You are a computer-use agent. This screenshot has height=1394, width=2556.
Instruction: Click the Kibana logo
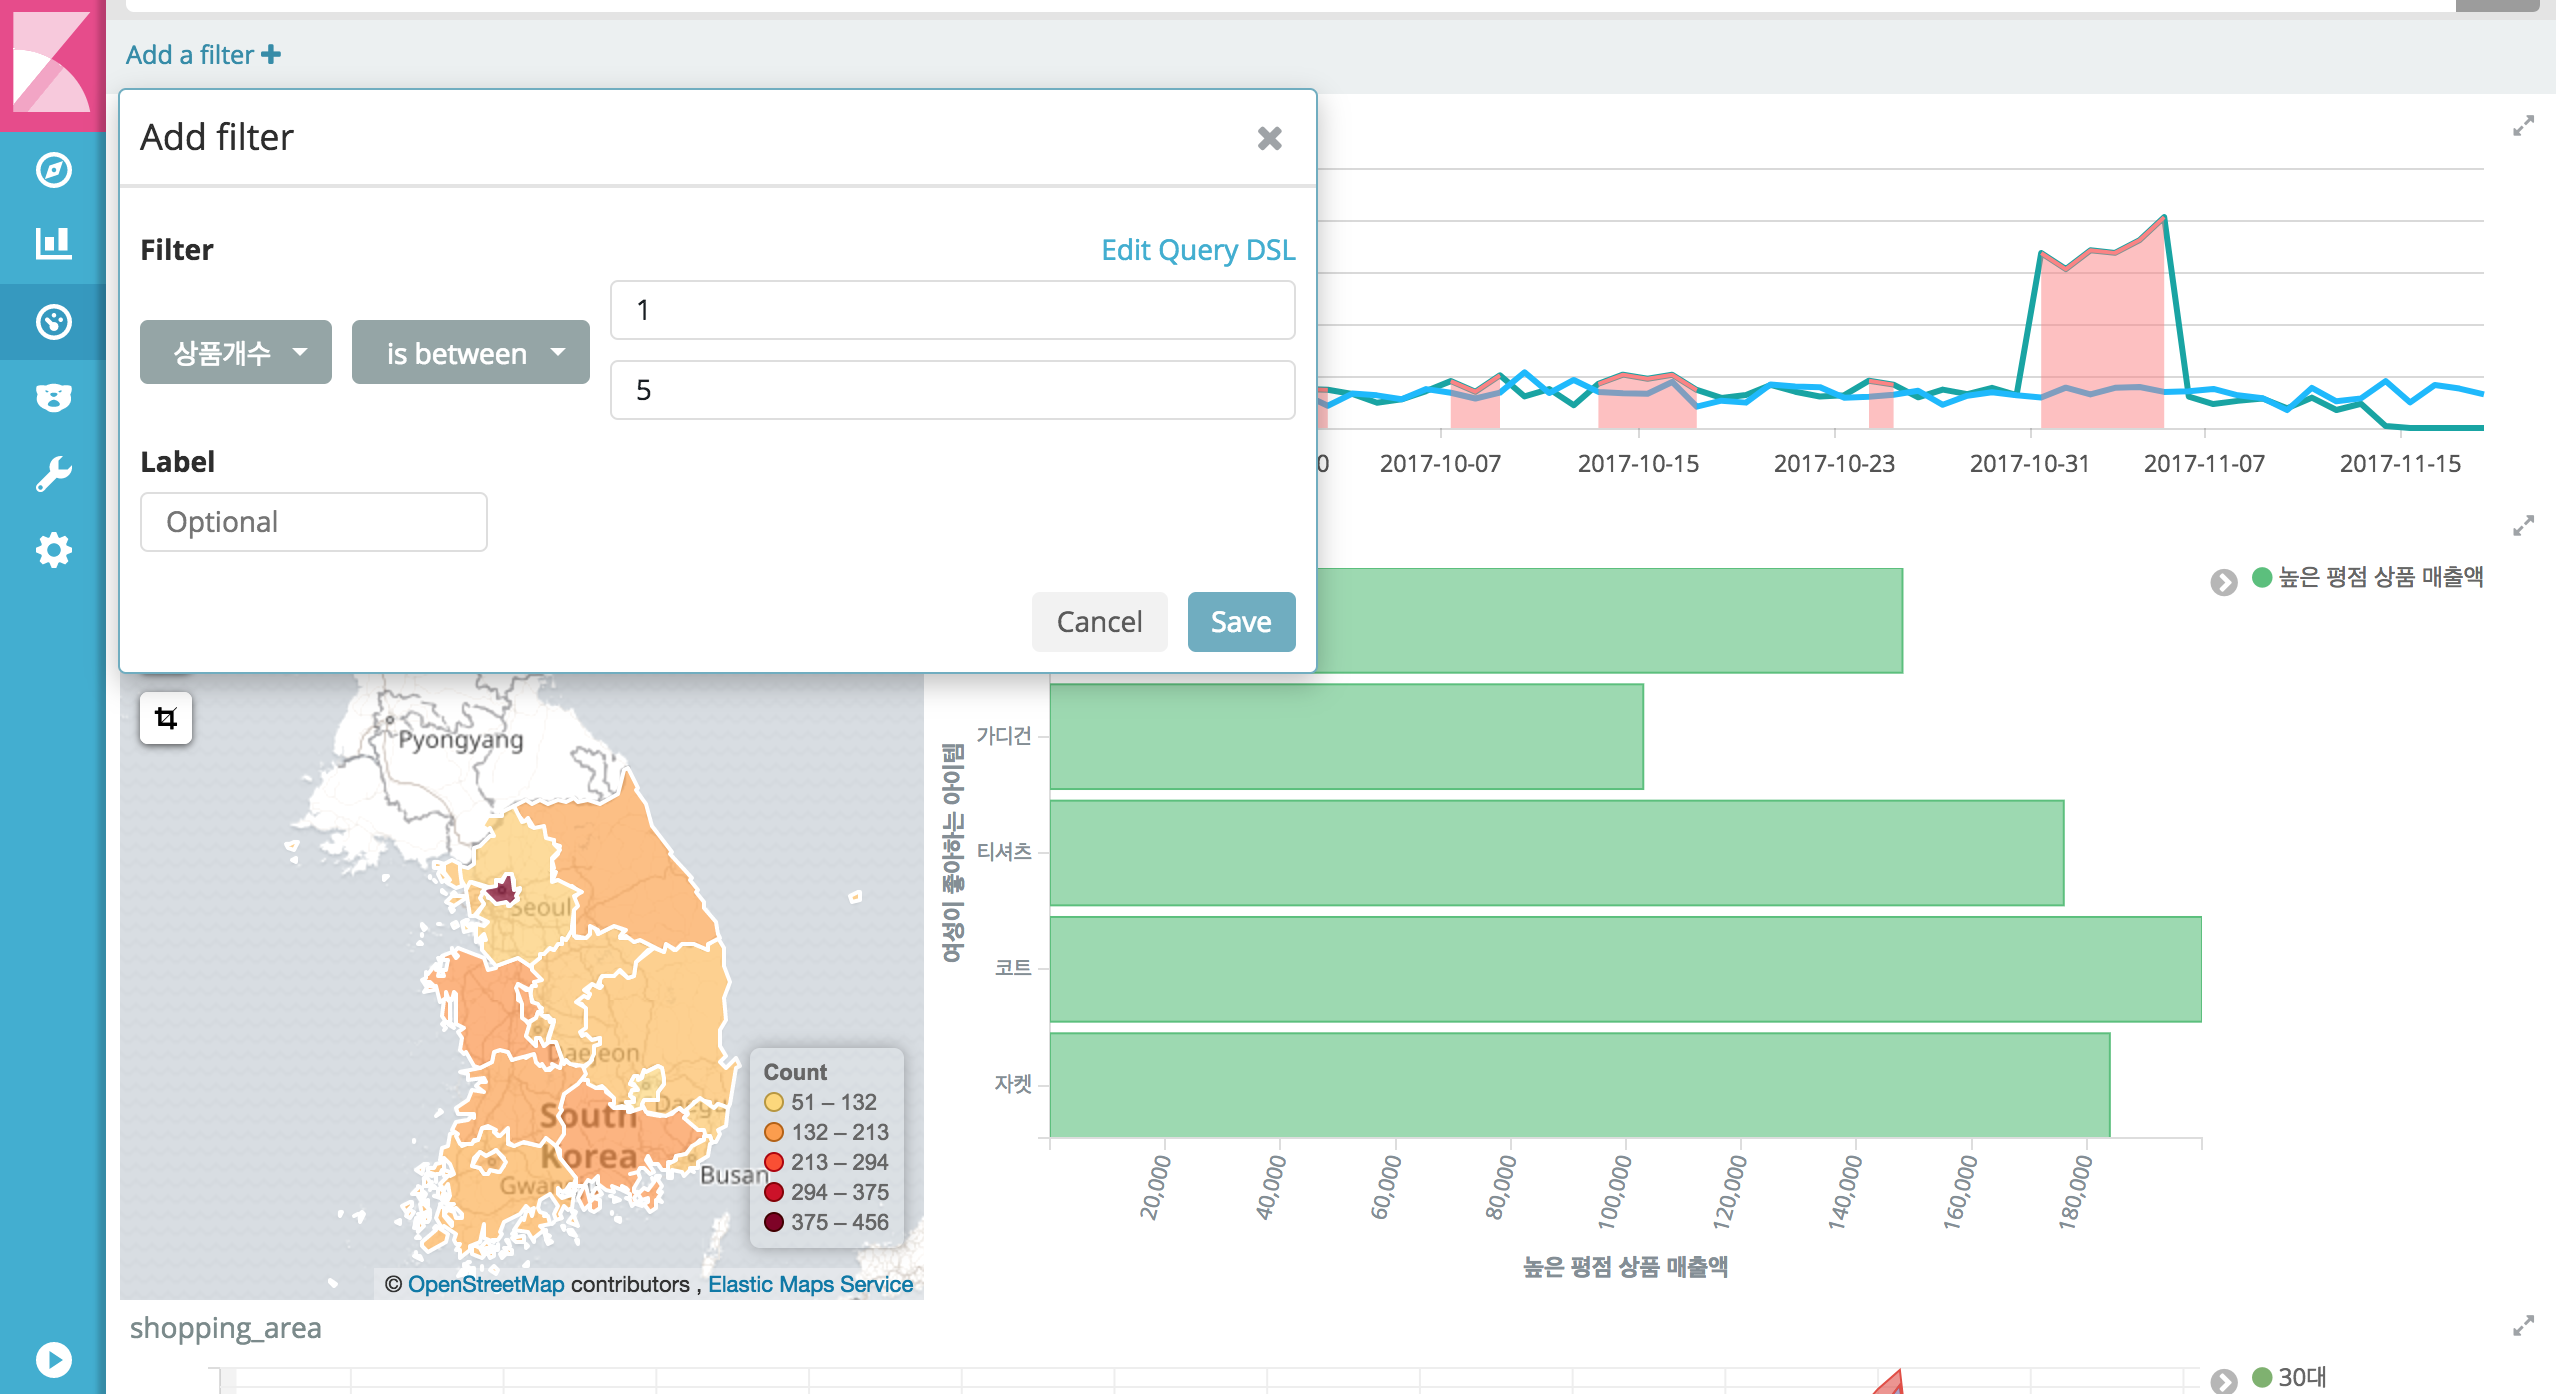tap(52, 62)
